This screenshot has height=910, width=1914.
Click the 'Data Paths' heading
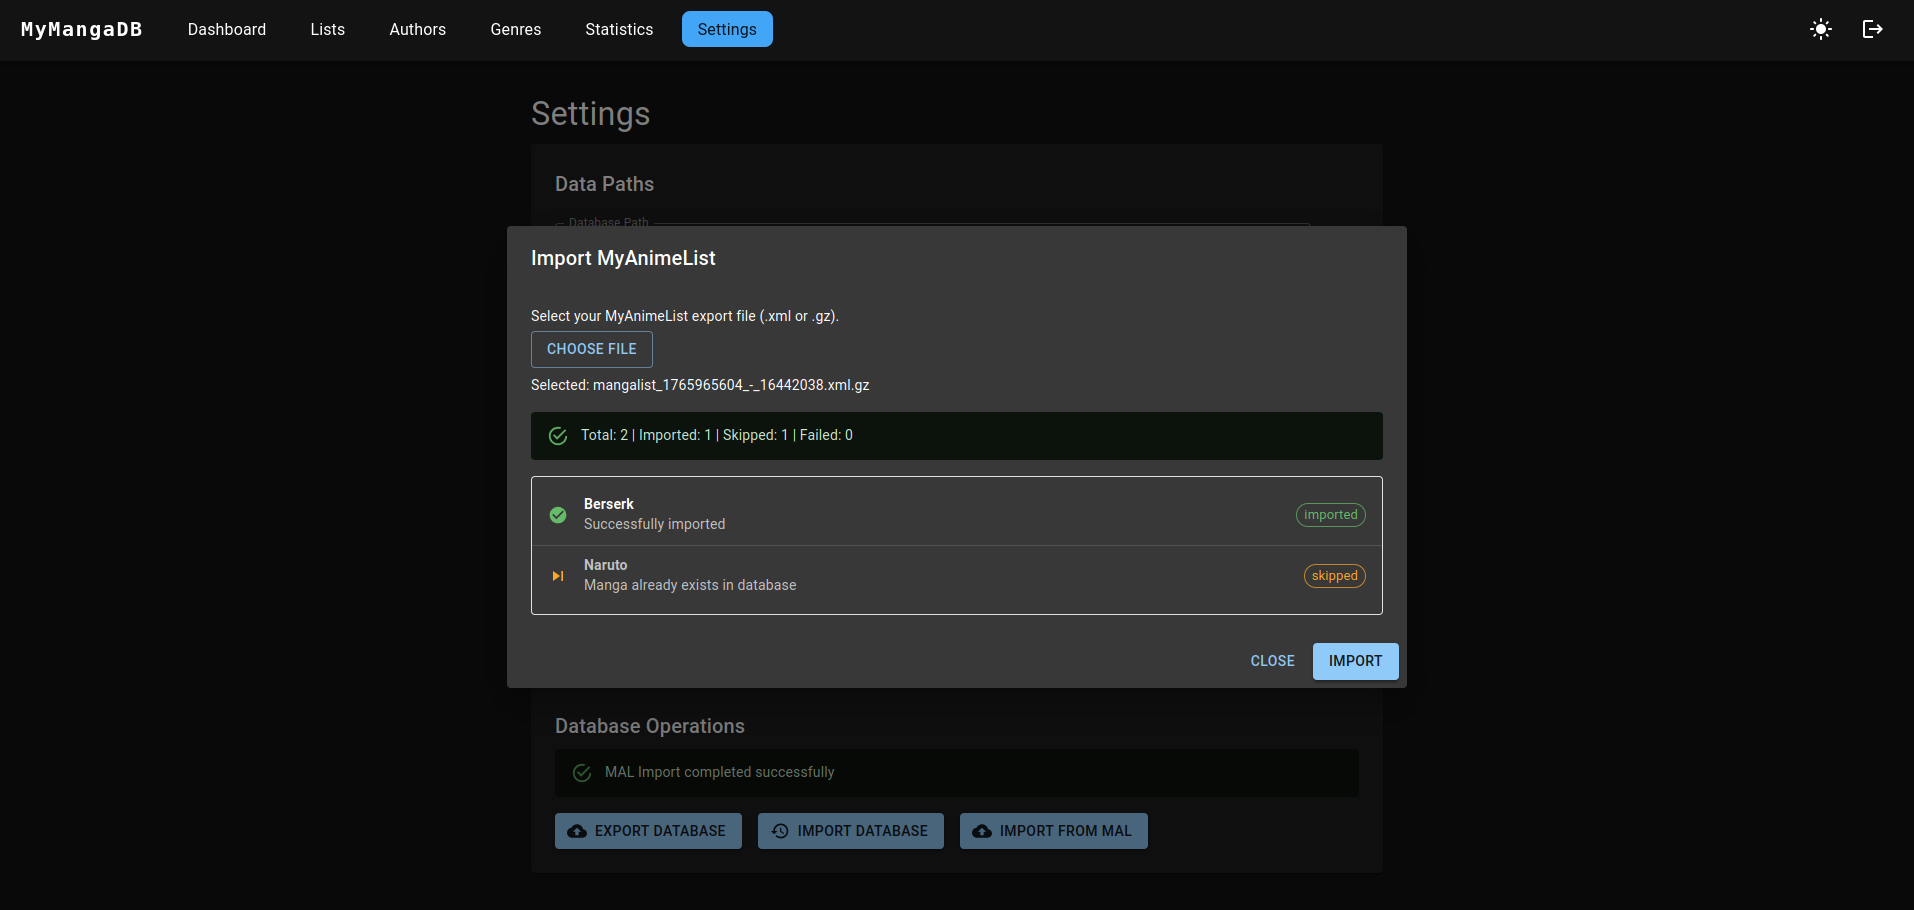click(x=604, y=184)
